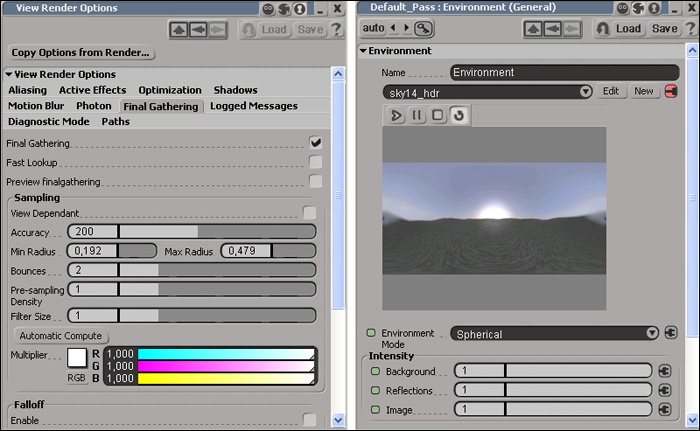Click the Environment Name input field
The height and width of the screenshot is (431, 700).
tap(565, 72)
